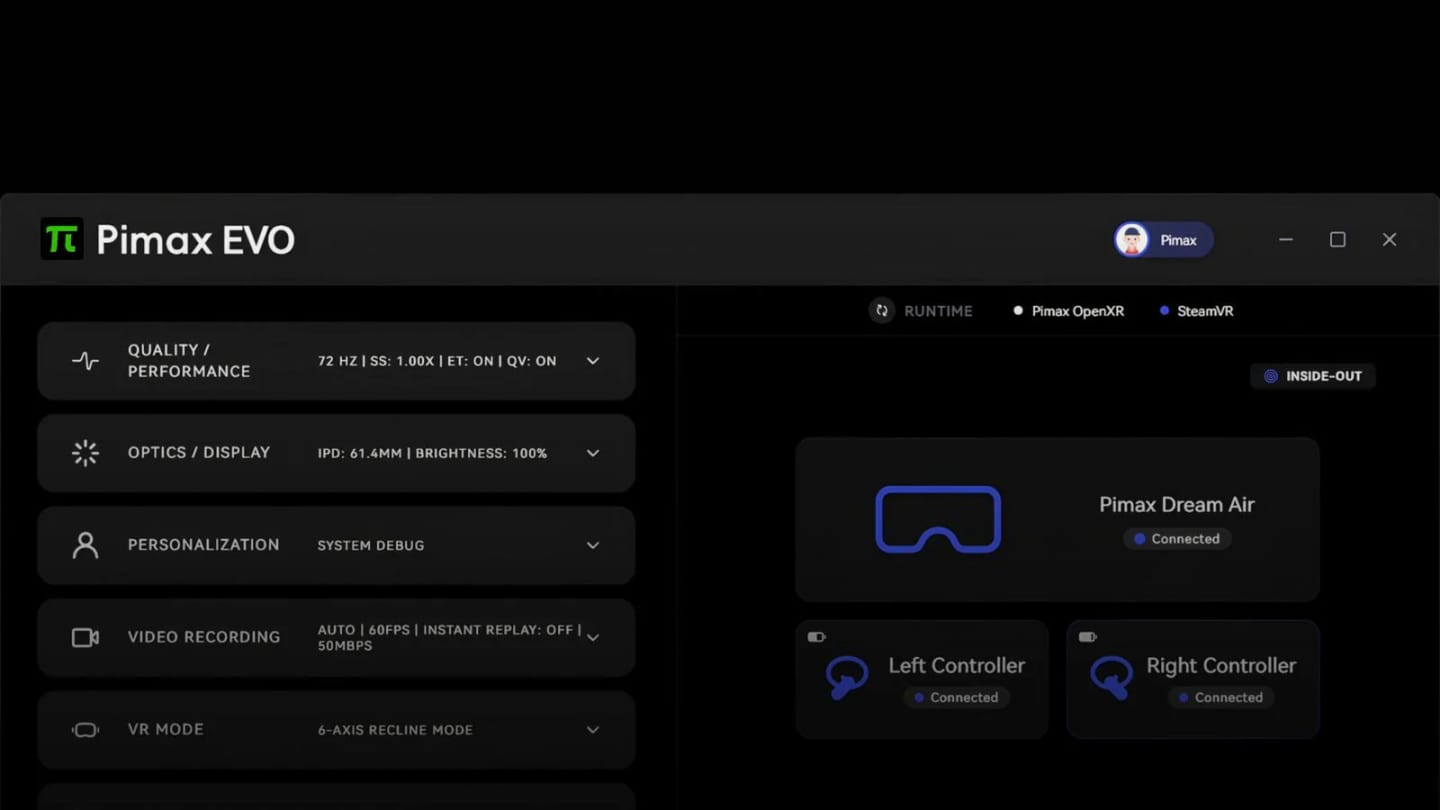Close the Pimax EVO window
1440x810 pixels.
[1389, 240]
